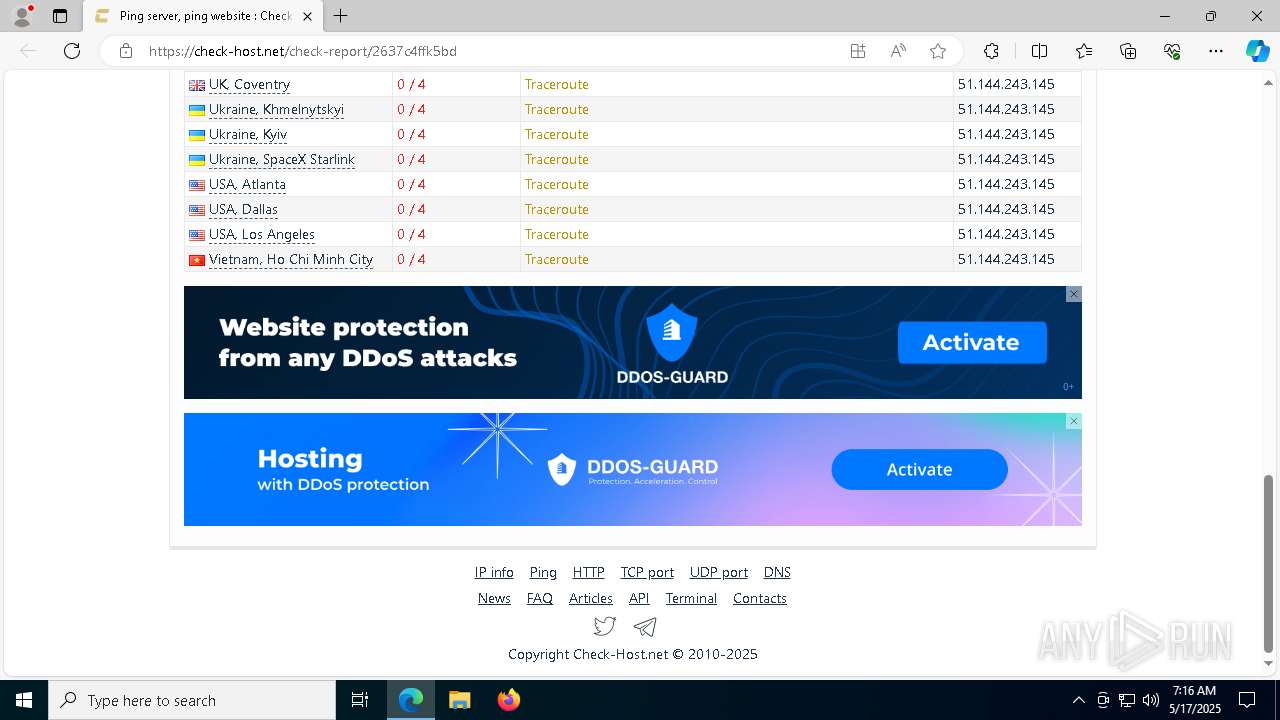This screenshot has height=720, width=1280.
Task: Go to TCP port footer link
Action: [647, 572]
